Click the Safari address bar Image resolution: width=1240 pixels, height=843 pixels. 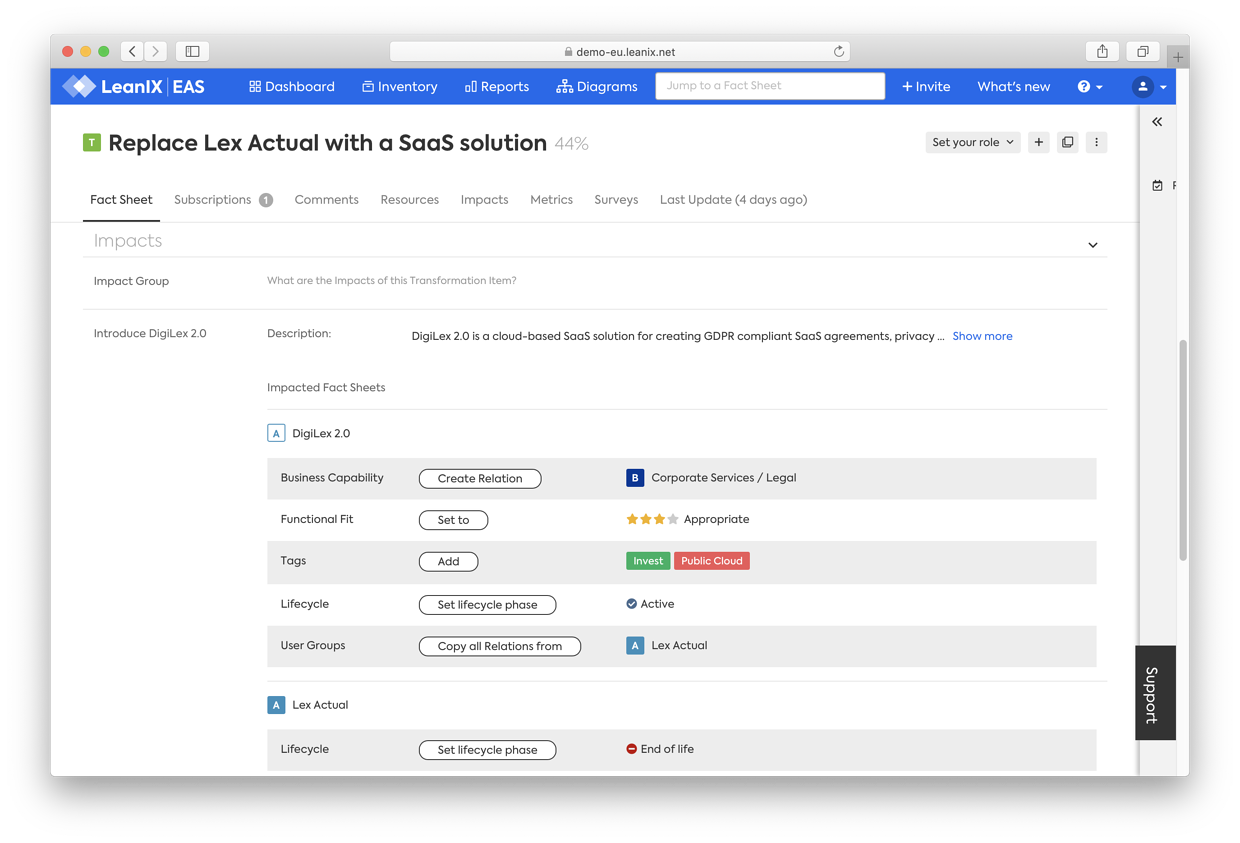click(x=620, y=52)
